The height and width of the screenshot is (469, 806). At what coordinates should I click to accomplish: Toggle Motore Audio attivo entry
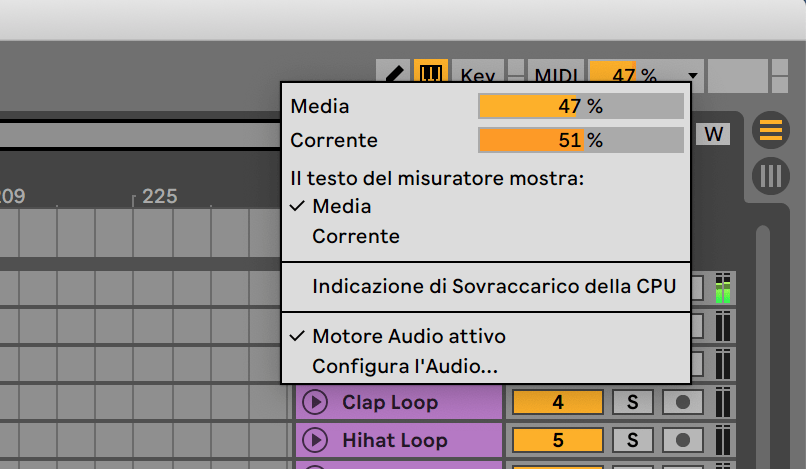[x=408, y=336]
